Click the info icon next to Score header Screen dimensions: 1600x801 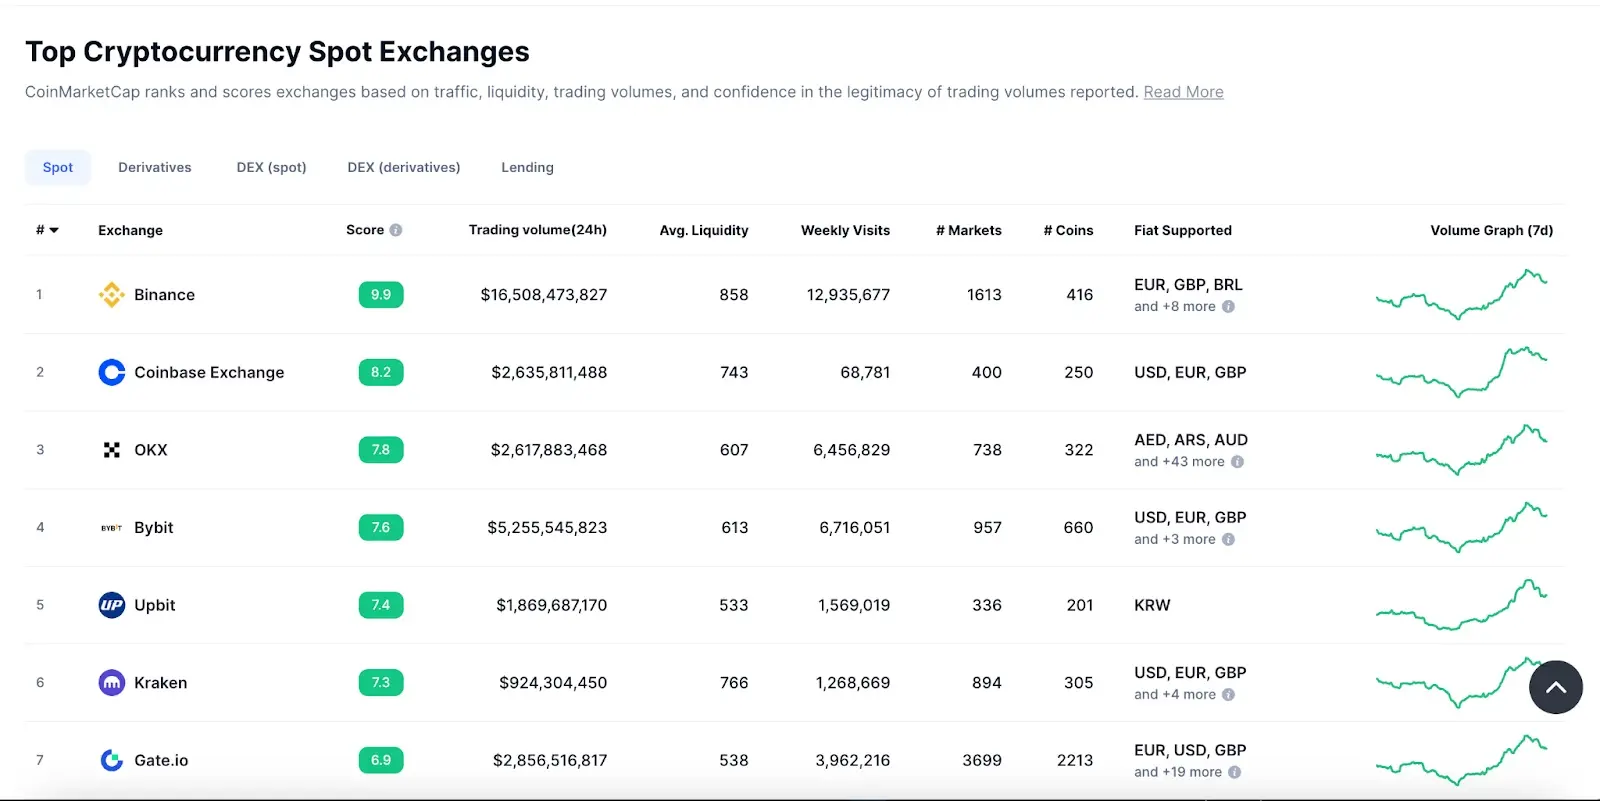coord(396,230)
